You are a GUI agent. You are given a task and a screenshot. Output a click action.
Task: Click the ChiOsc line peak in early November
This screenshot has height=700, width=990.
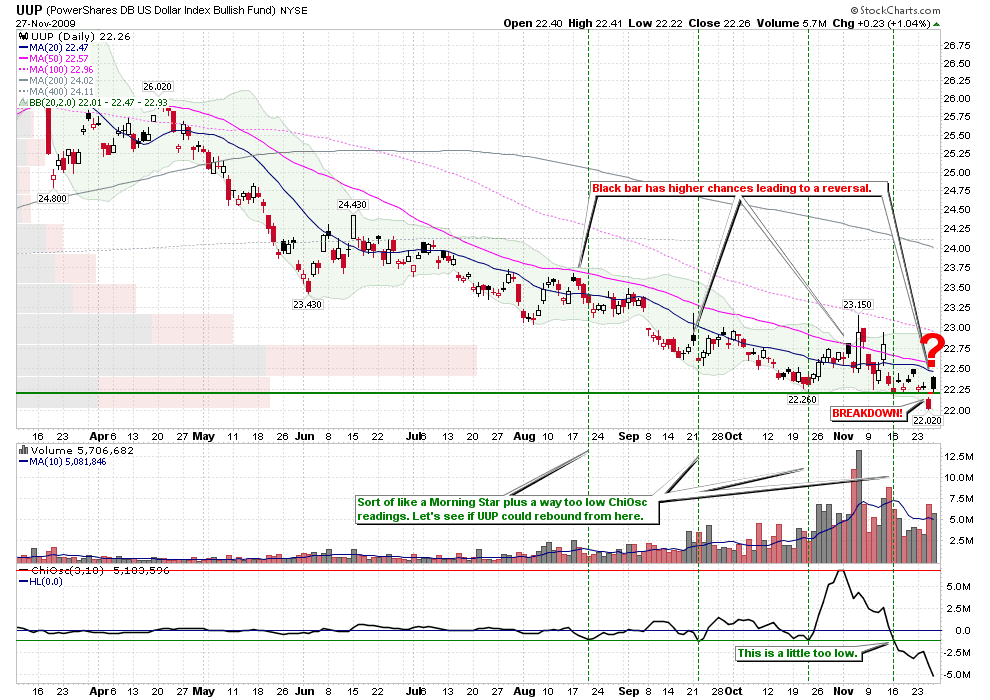tap(840, 571)
